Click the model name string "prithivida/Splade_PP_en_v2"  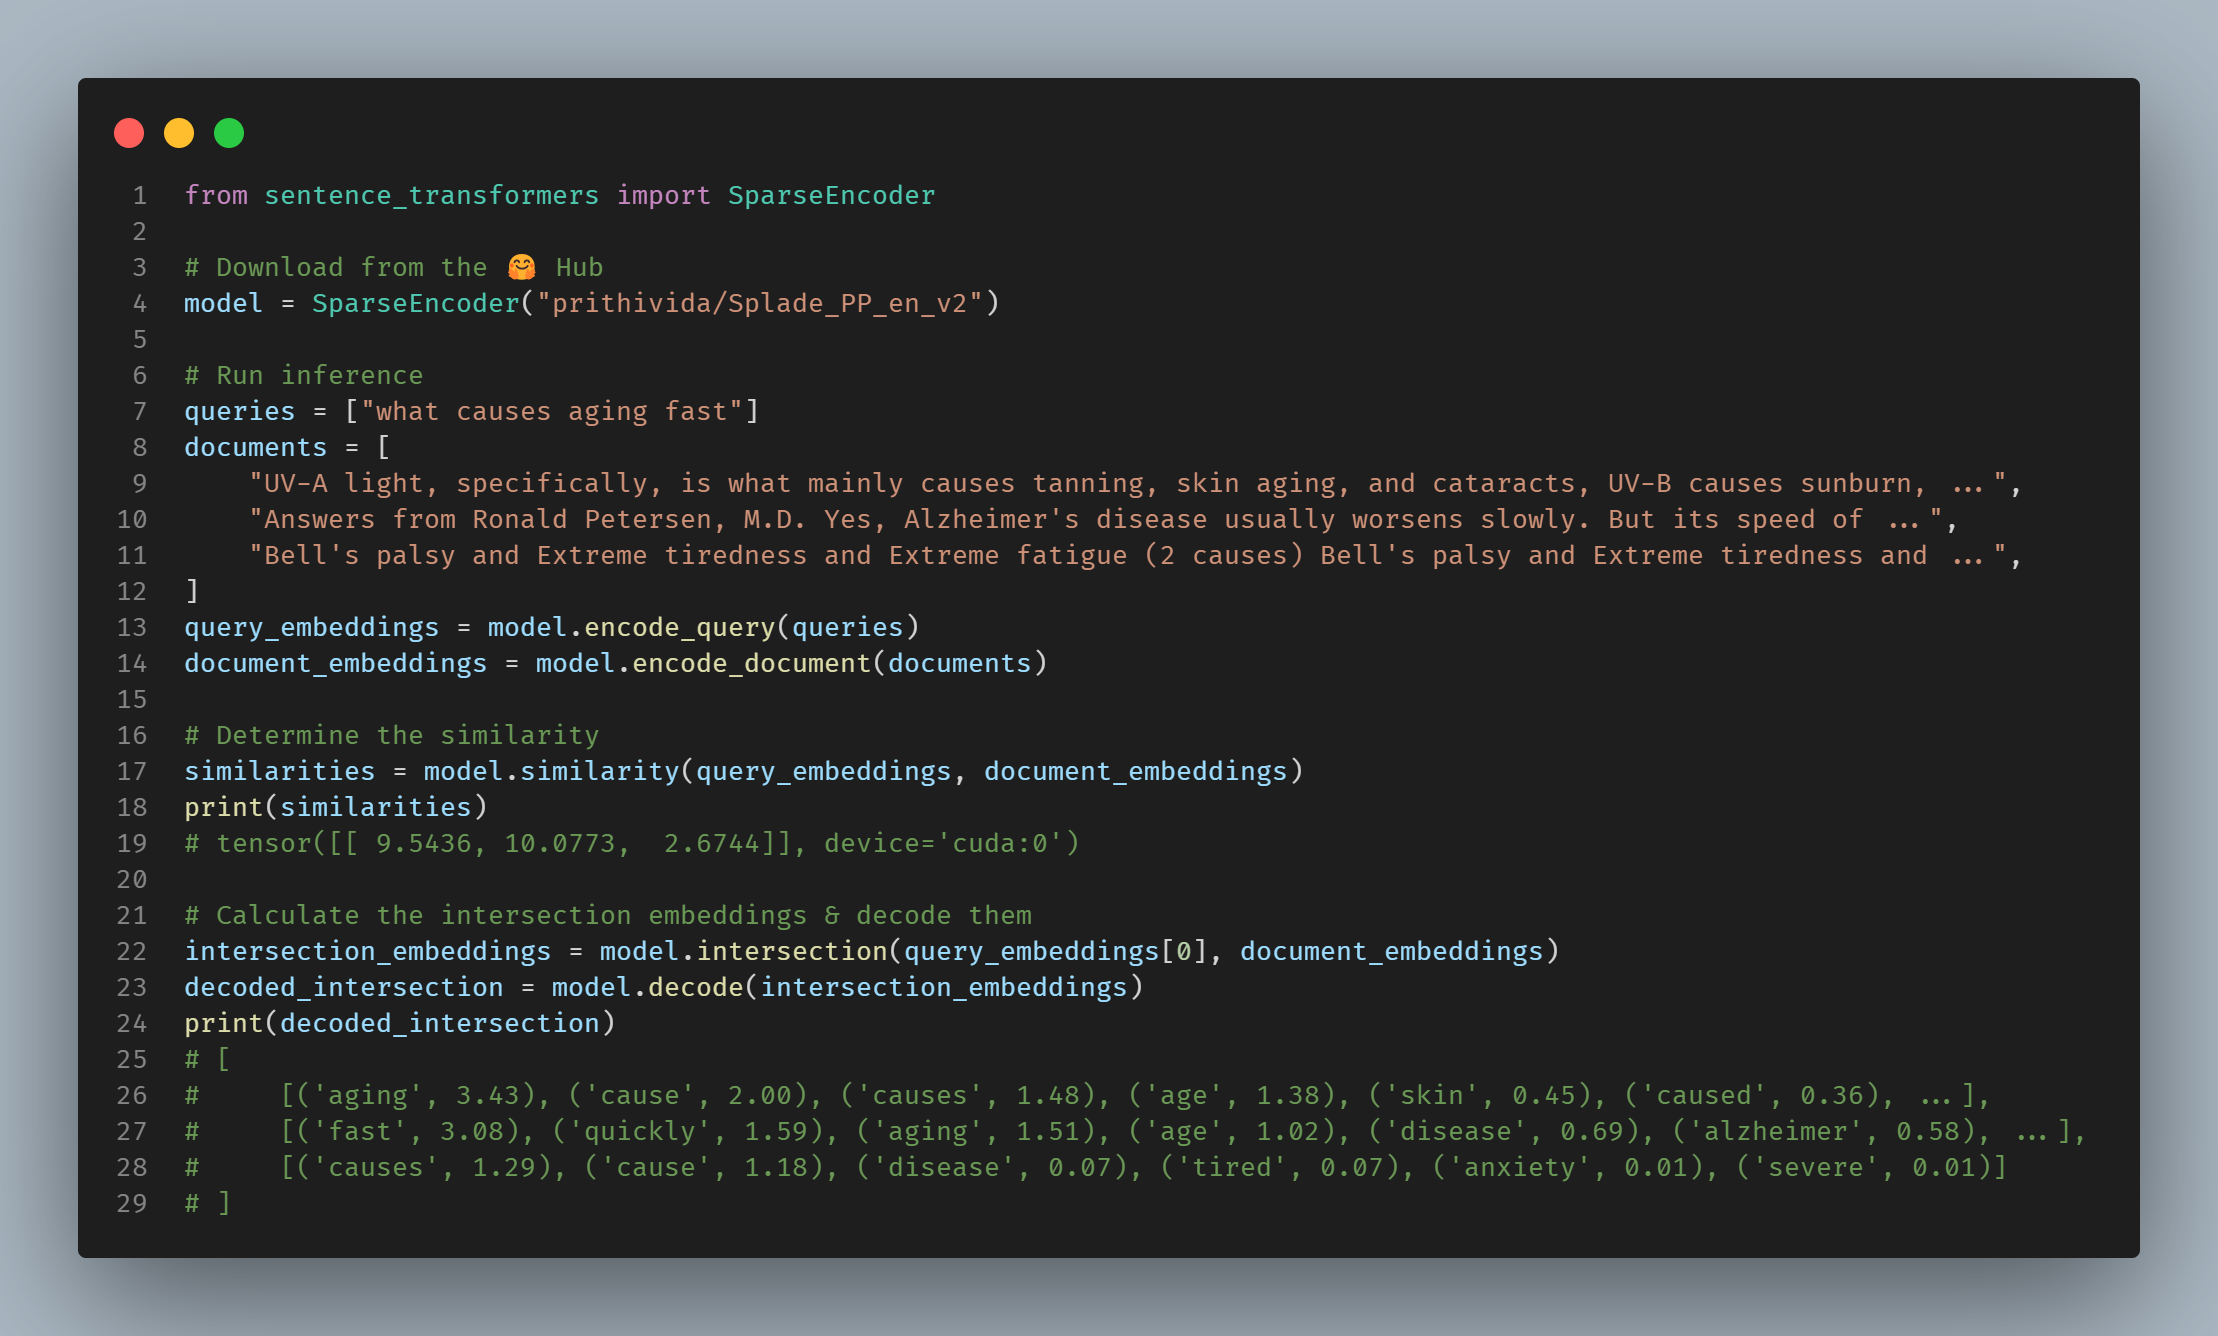[x=759, y=303]
